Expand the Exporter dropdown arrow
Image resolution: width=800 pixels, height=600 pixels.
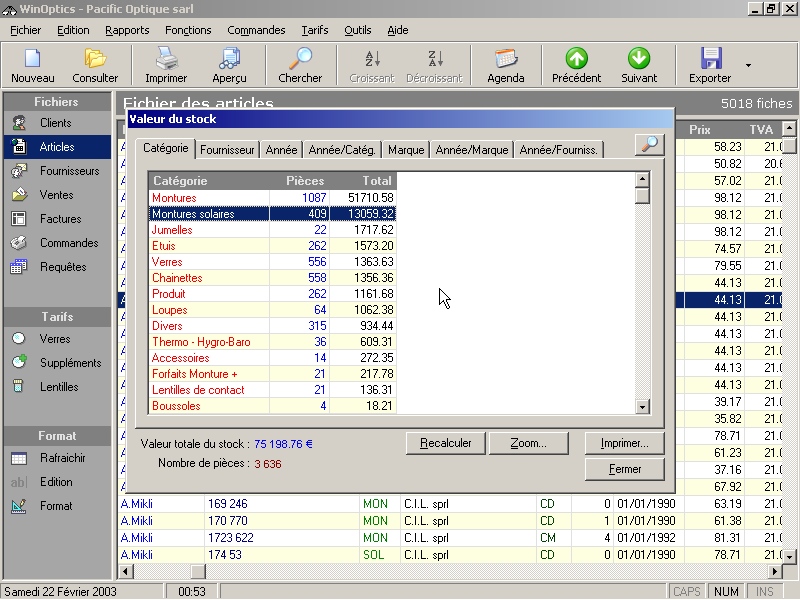coord(748,66)
